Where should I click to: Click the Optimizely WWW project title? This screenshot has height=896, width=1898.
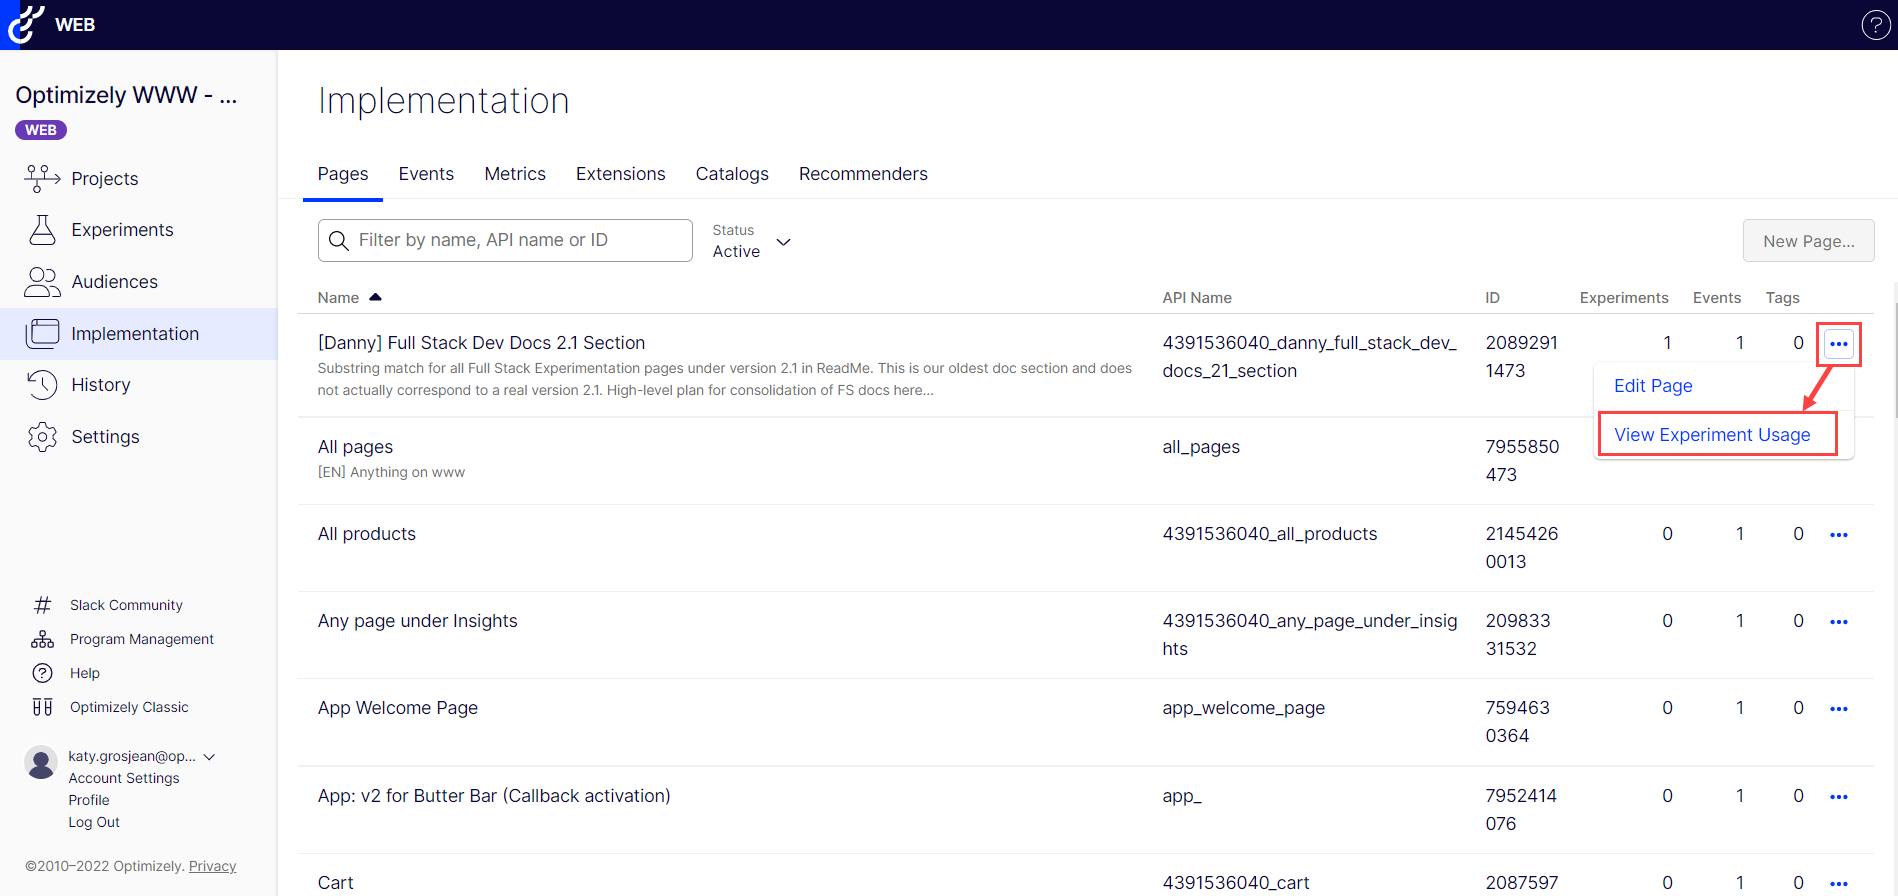[x=126, y=95]
